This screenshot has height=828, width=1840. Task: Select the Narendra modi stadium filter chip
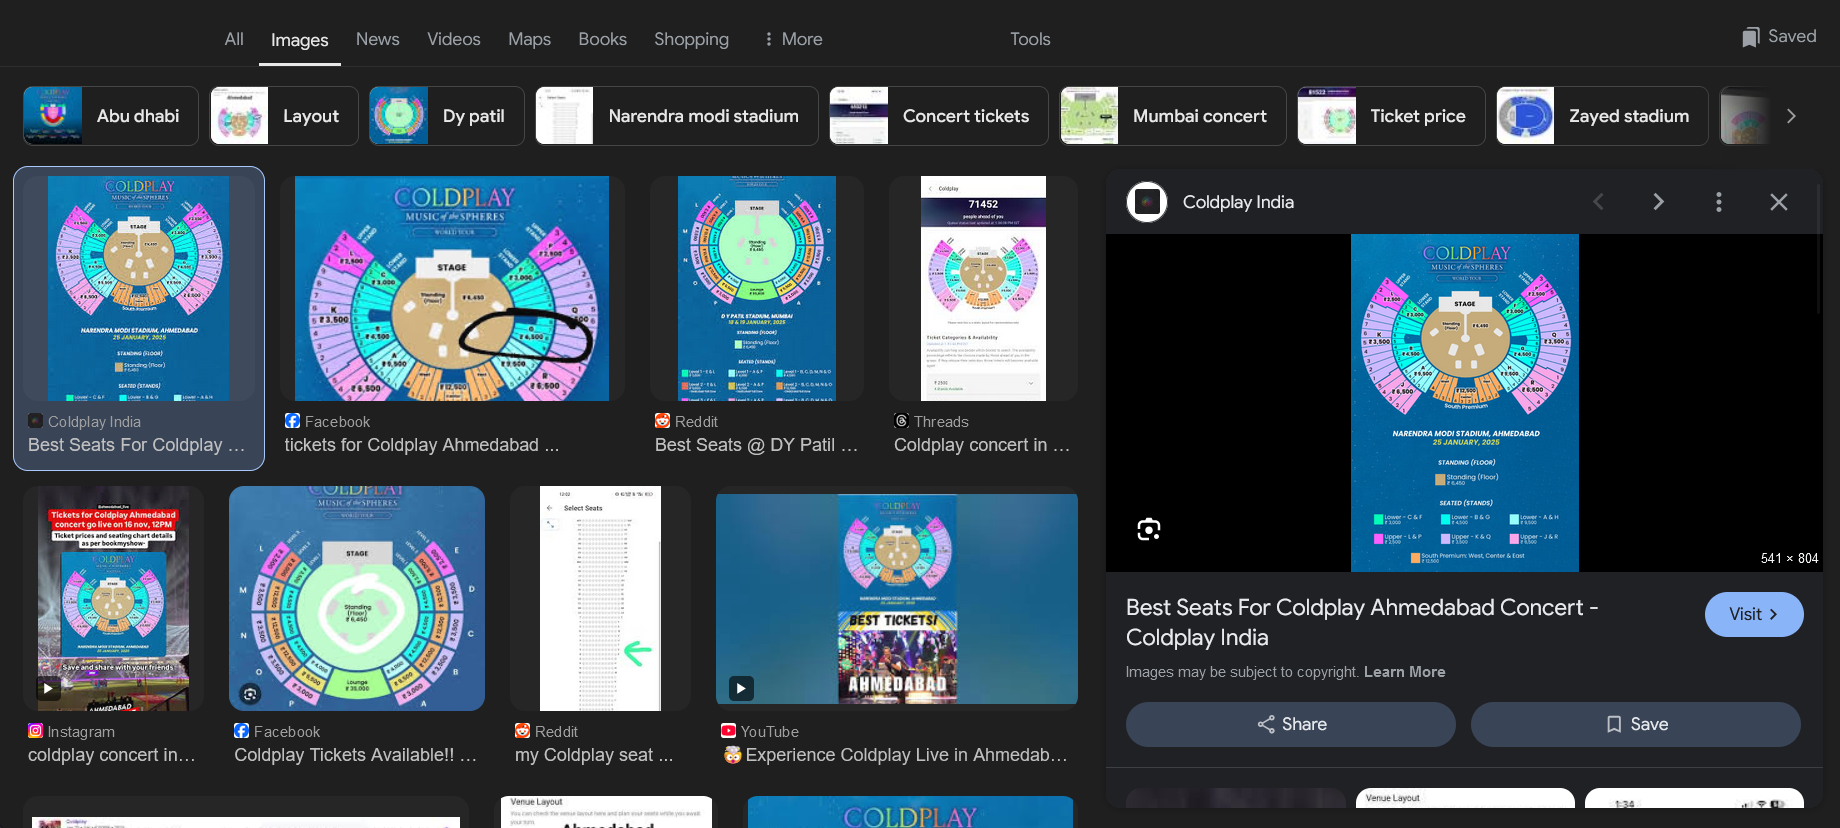[677, 116]
